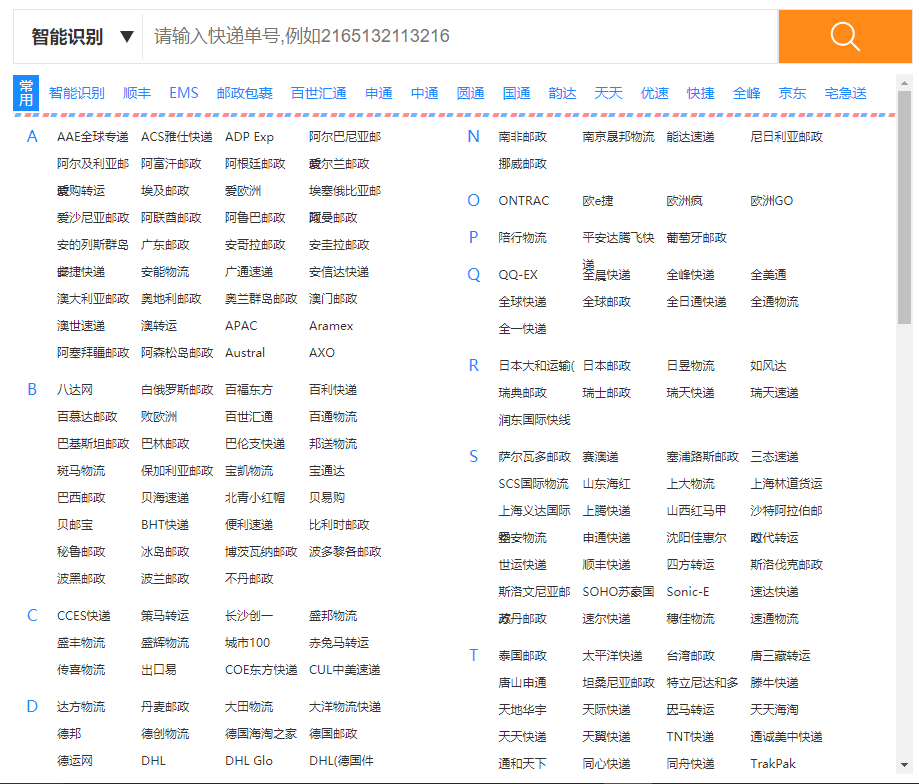Choose AAE全球专递 courier

pos(93,137)
